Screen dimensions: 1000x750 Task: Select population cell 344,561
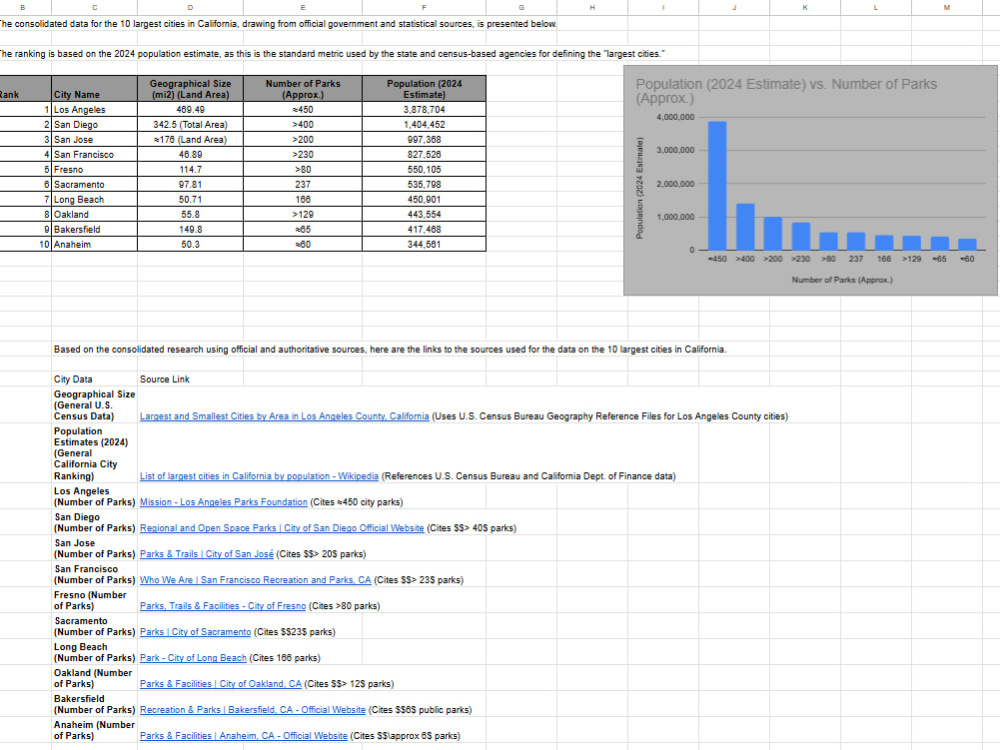tap(424, 244)
